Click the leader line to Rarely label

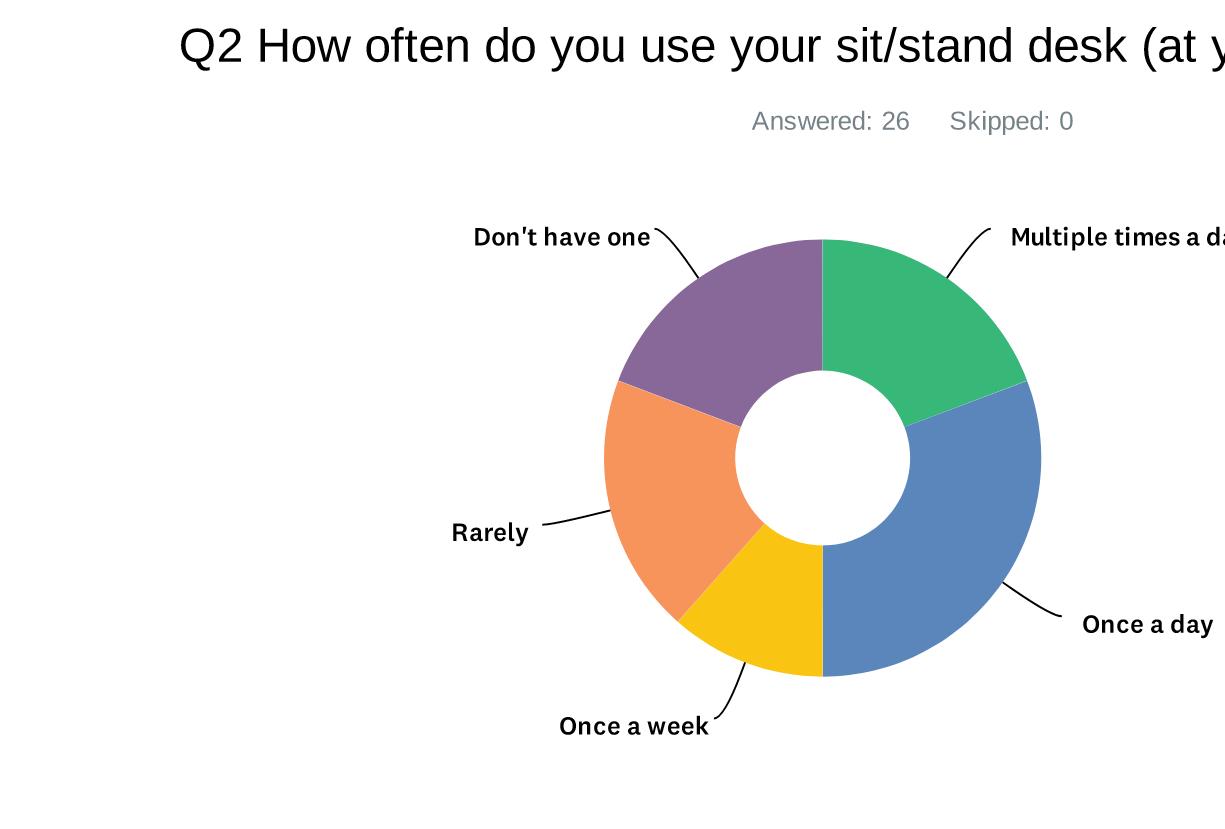(576, 518)
